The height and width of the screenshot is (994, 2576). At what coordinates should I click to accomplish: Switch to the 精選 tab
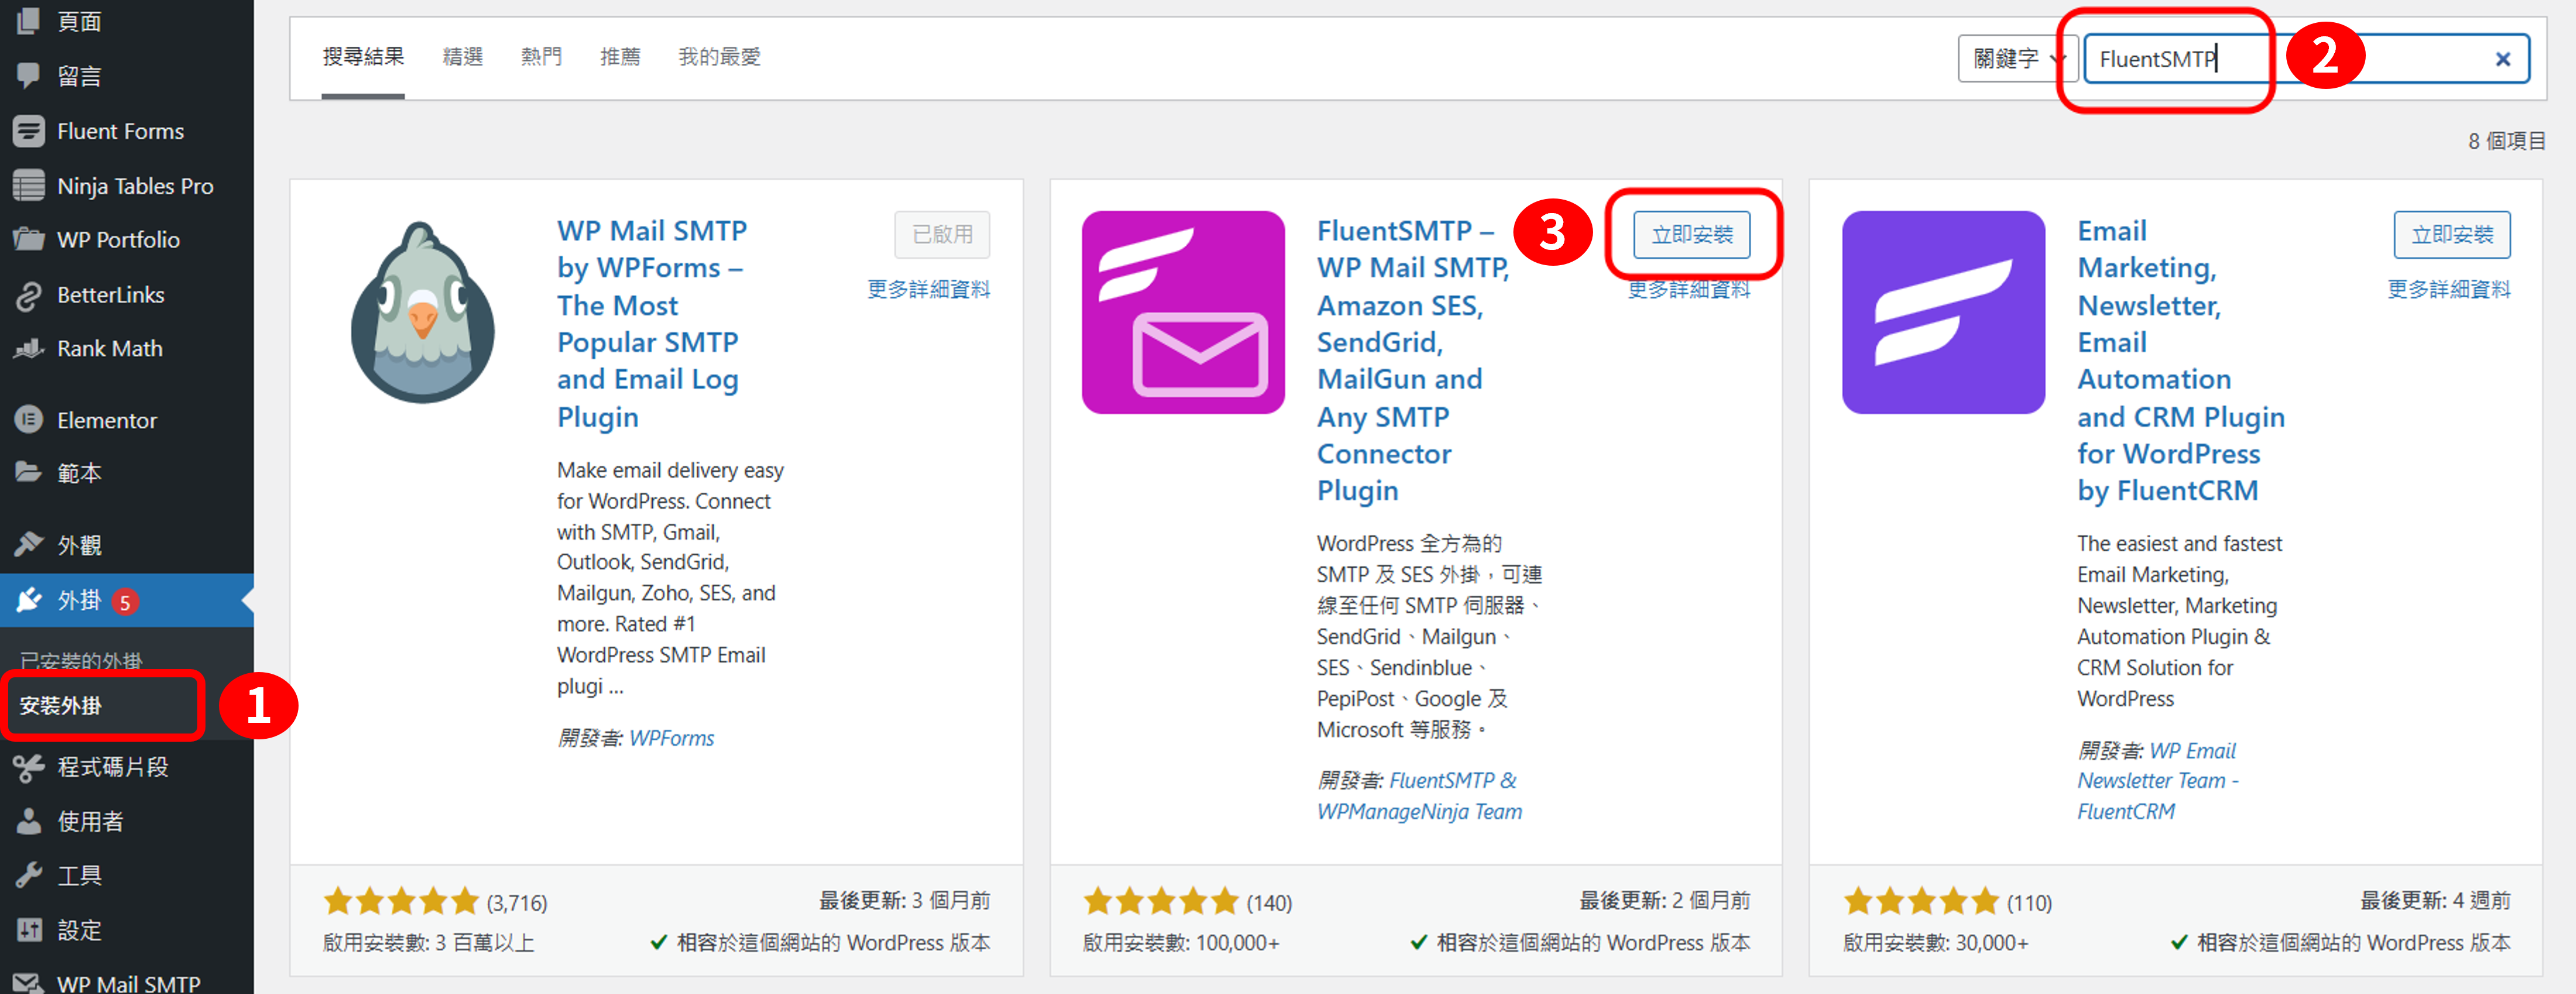(x=463, y=57)
